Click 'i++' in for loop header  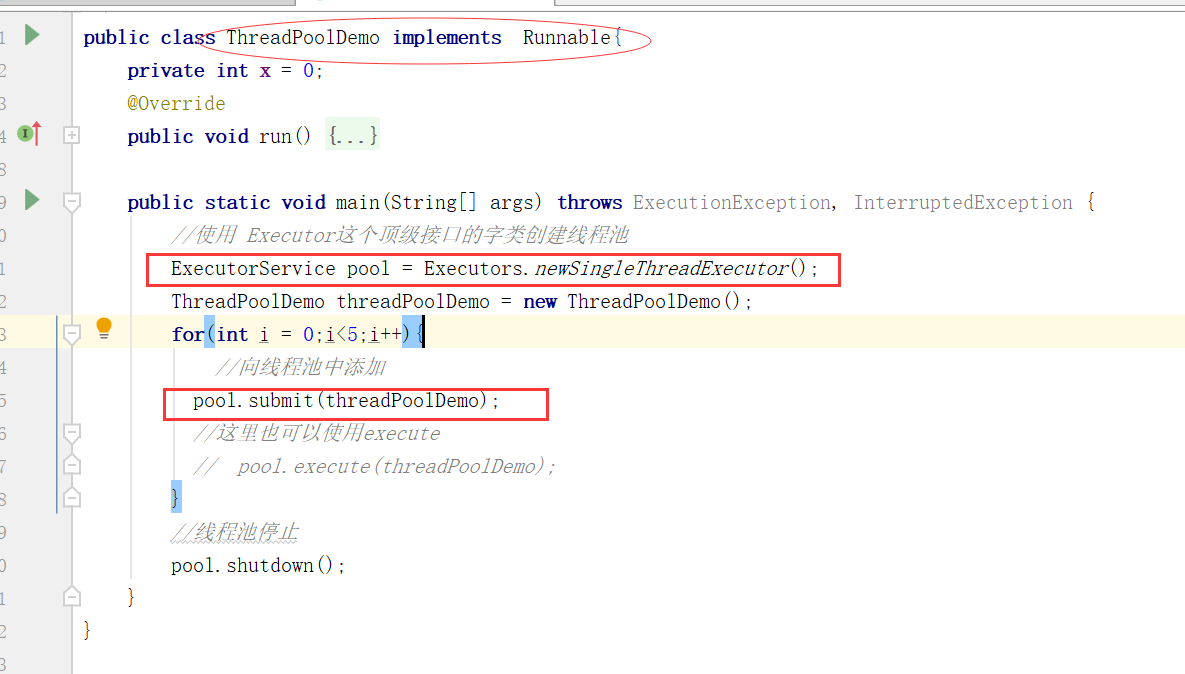[x=385, y=334]
